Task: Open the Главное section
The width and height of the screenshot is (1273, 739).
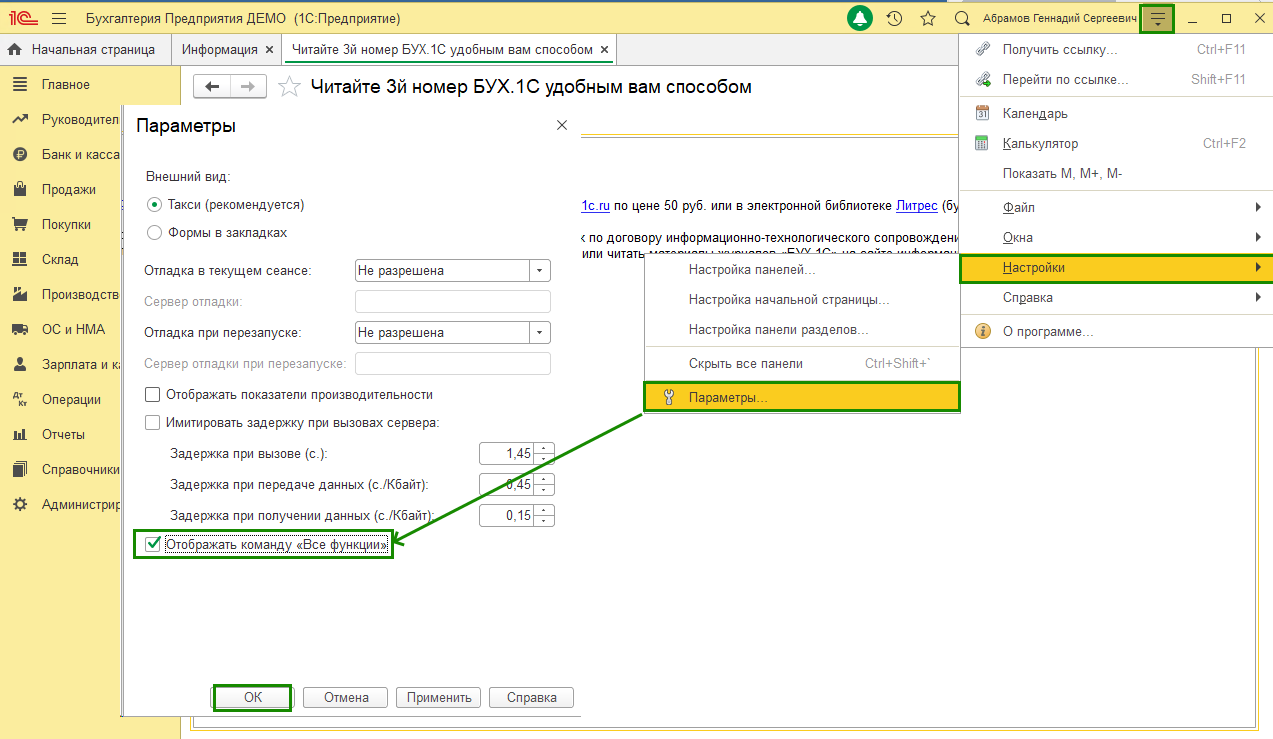Action: click(x=66, y=85)
